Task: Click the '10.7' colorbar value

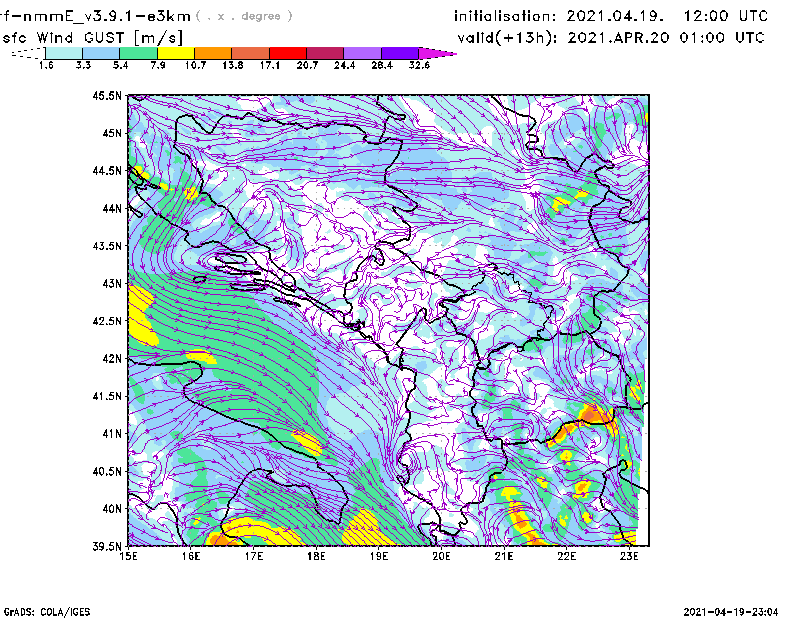Action: point(195,65)
